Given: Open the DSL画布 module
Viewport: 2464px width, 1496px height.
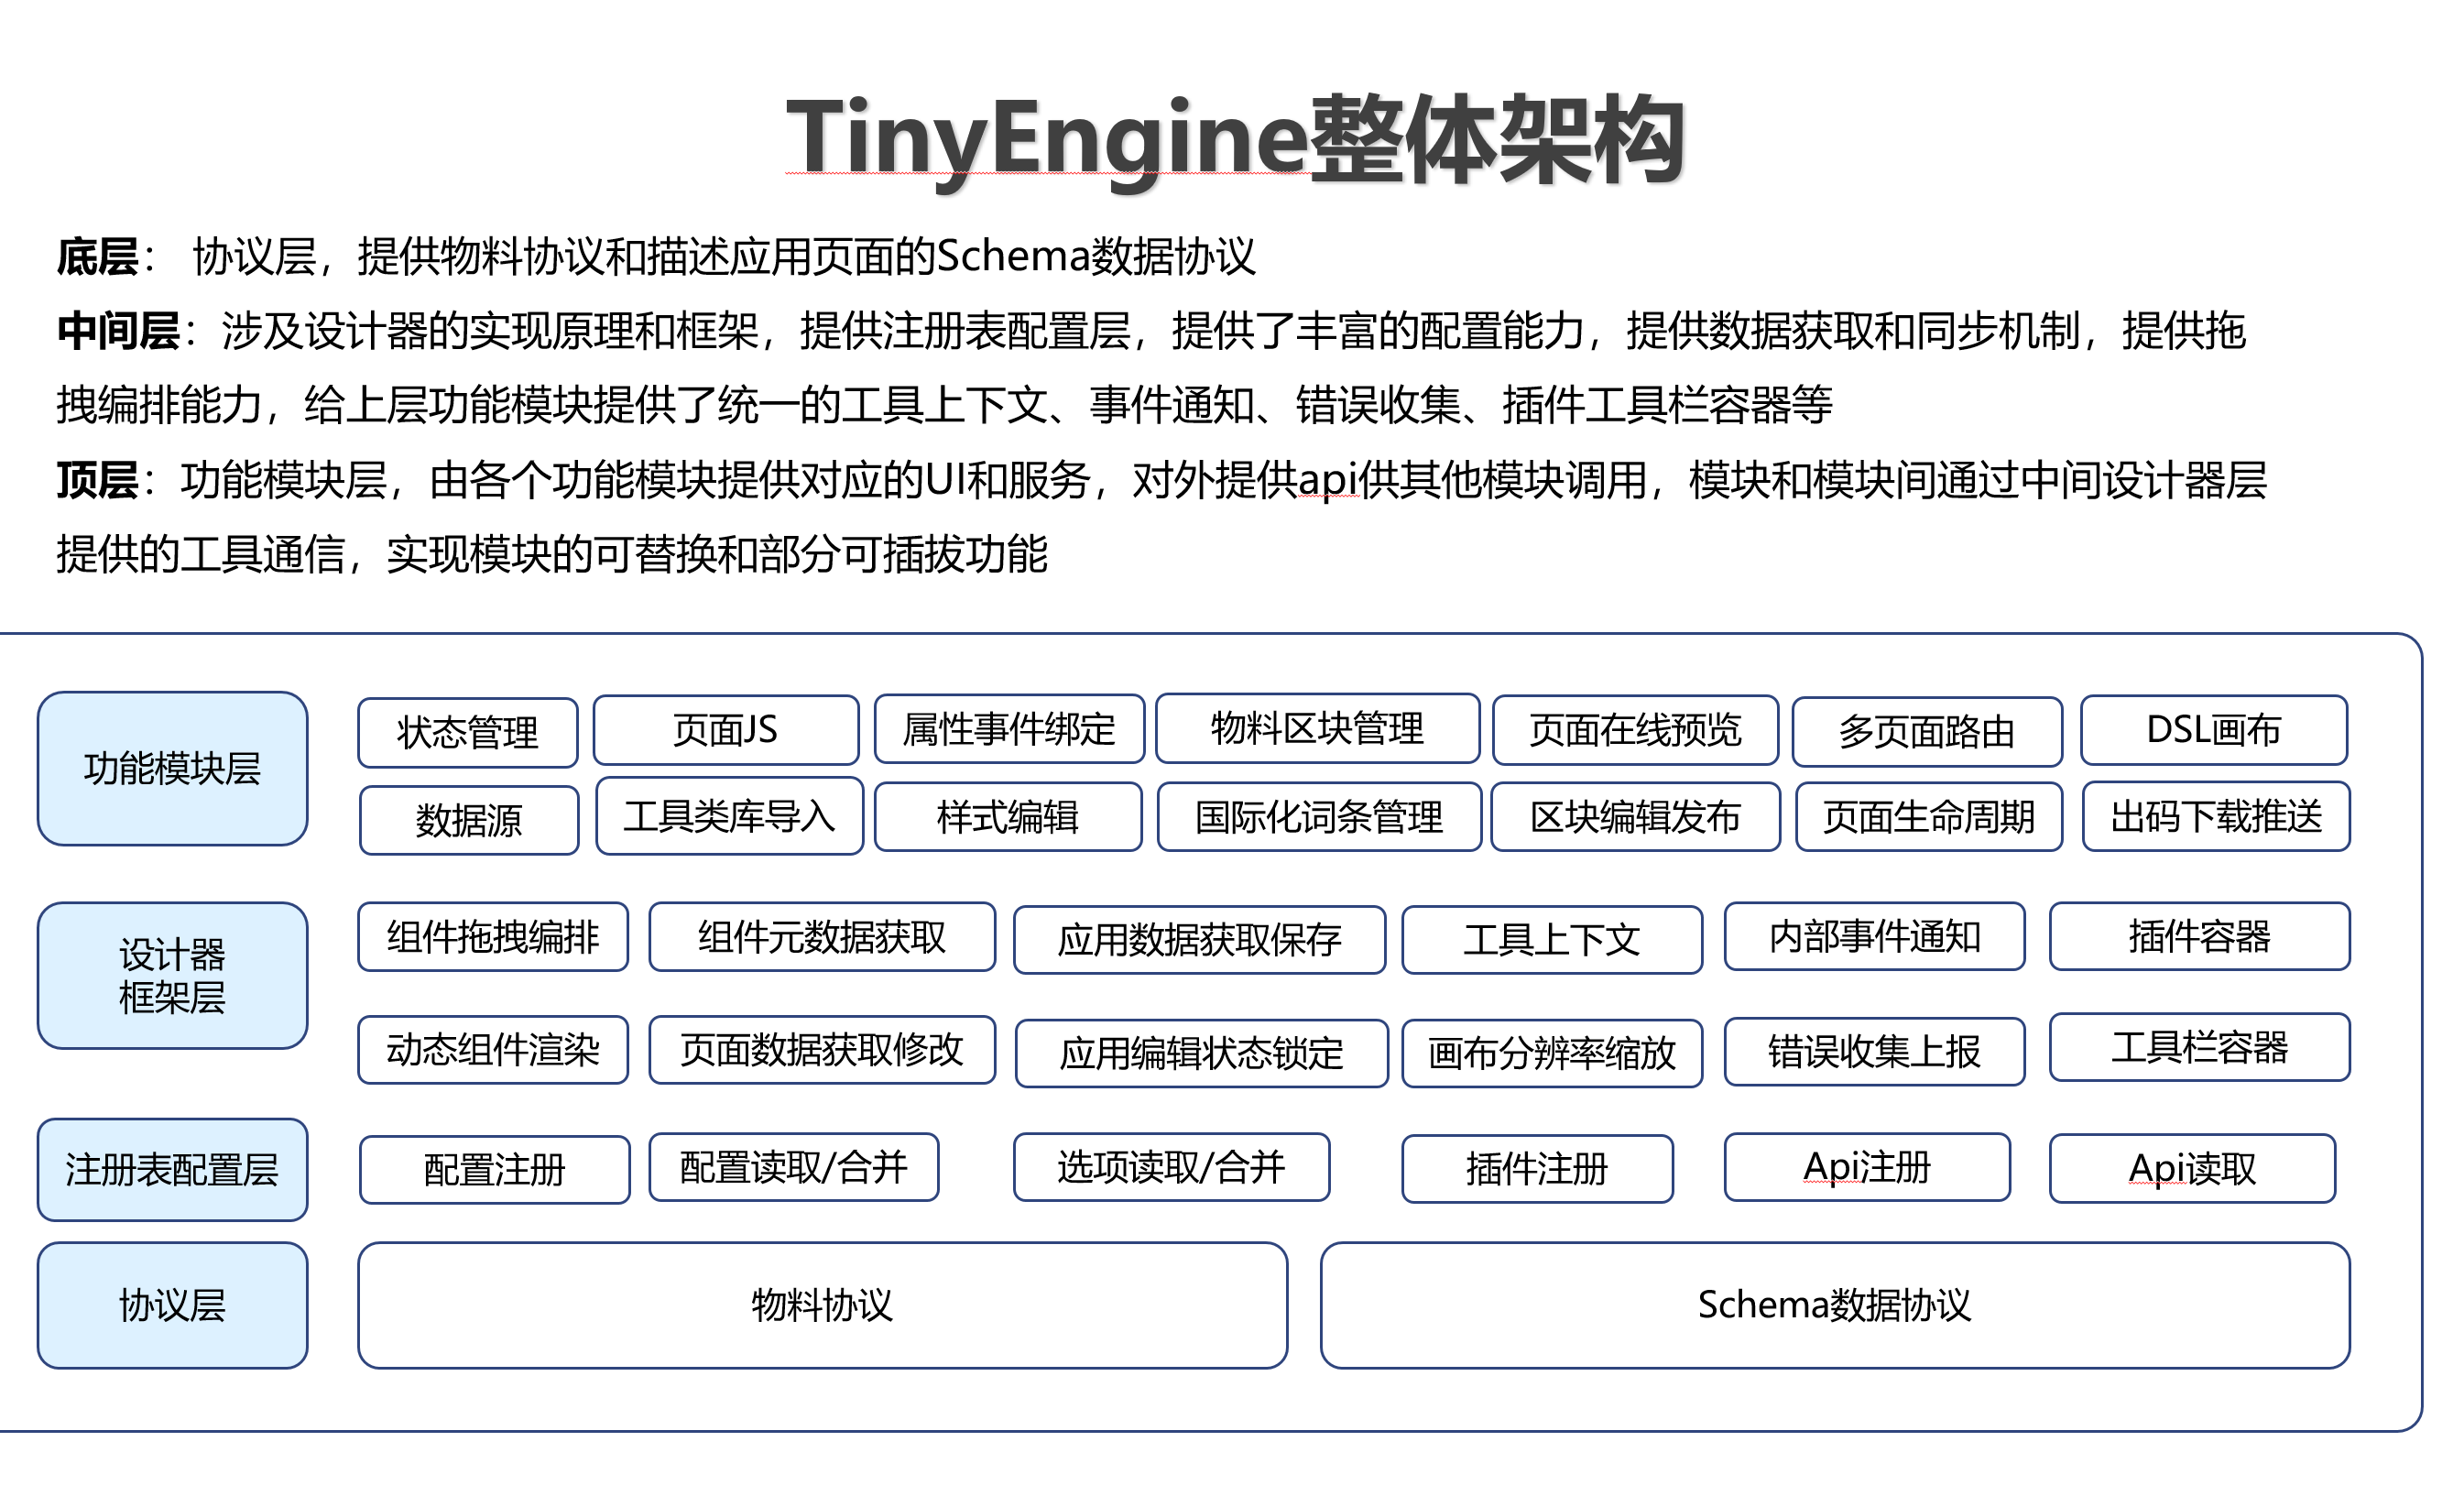Looking at the screenshot, I should coord(2212,731).
